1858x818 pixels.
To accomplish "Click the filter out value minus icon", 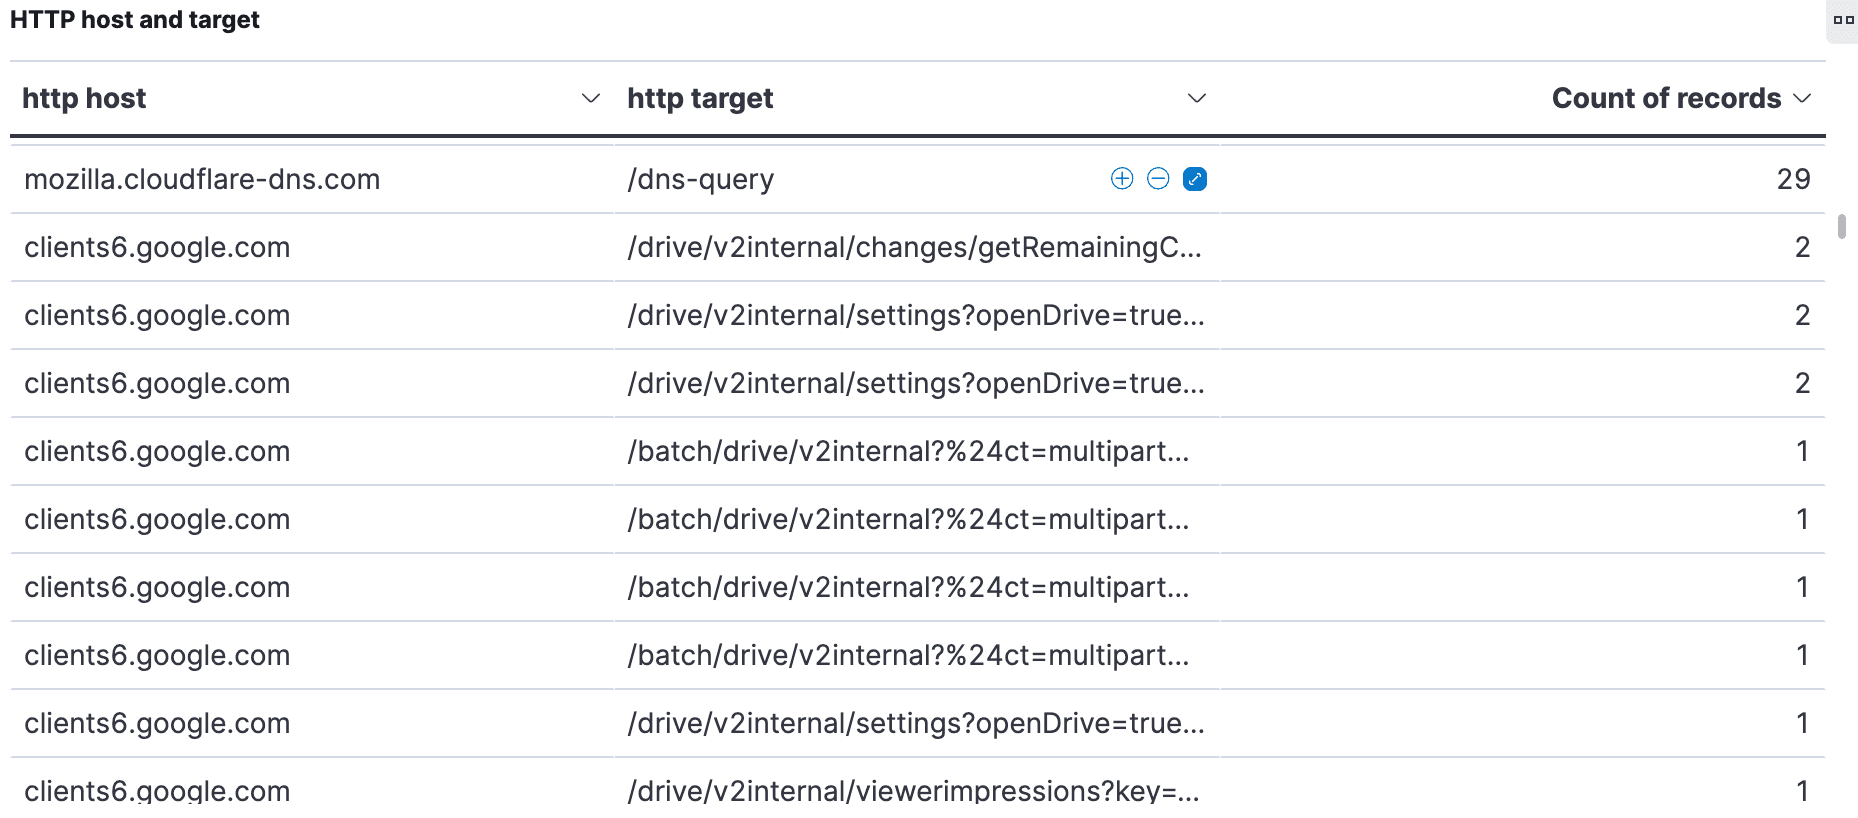I will (x=1158, y=179).
